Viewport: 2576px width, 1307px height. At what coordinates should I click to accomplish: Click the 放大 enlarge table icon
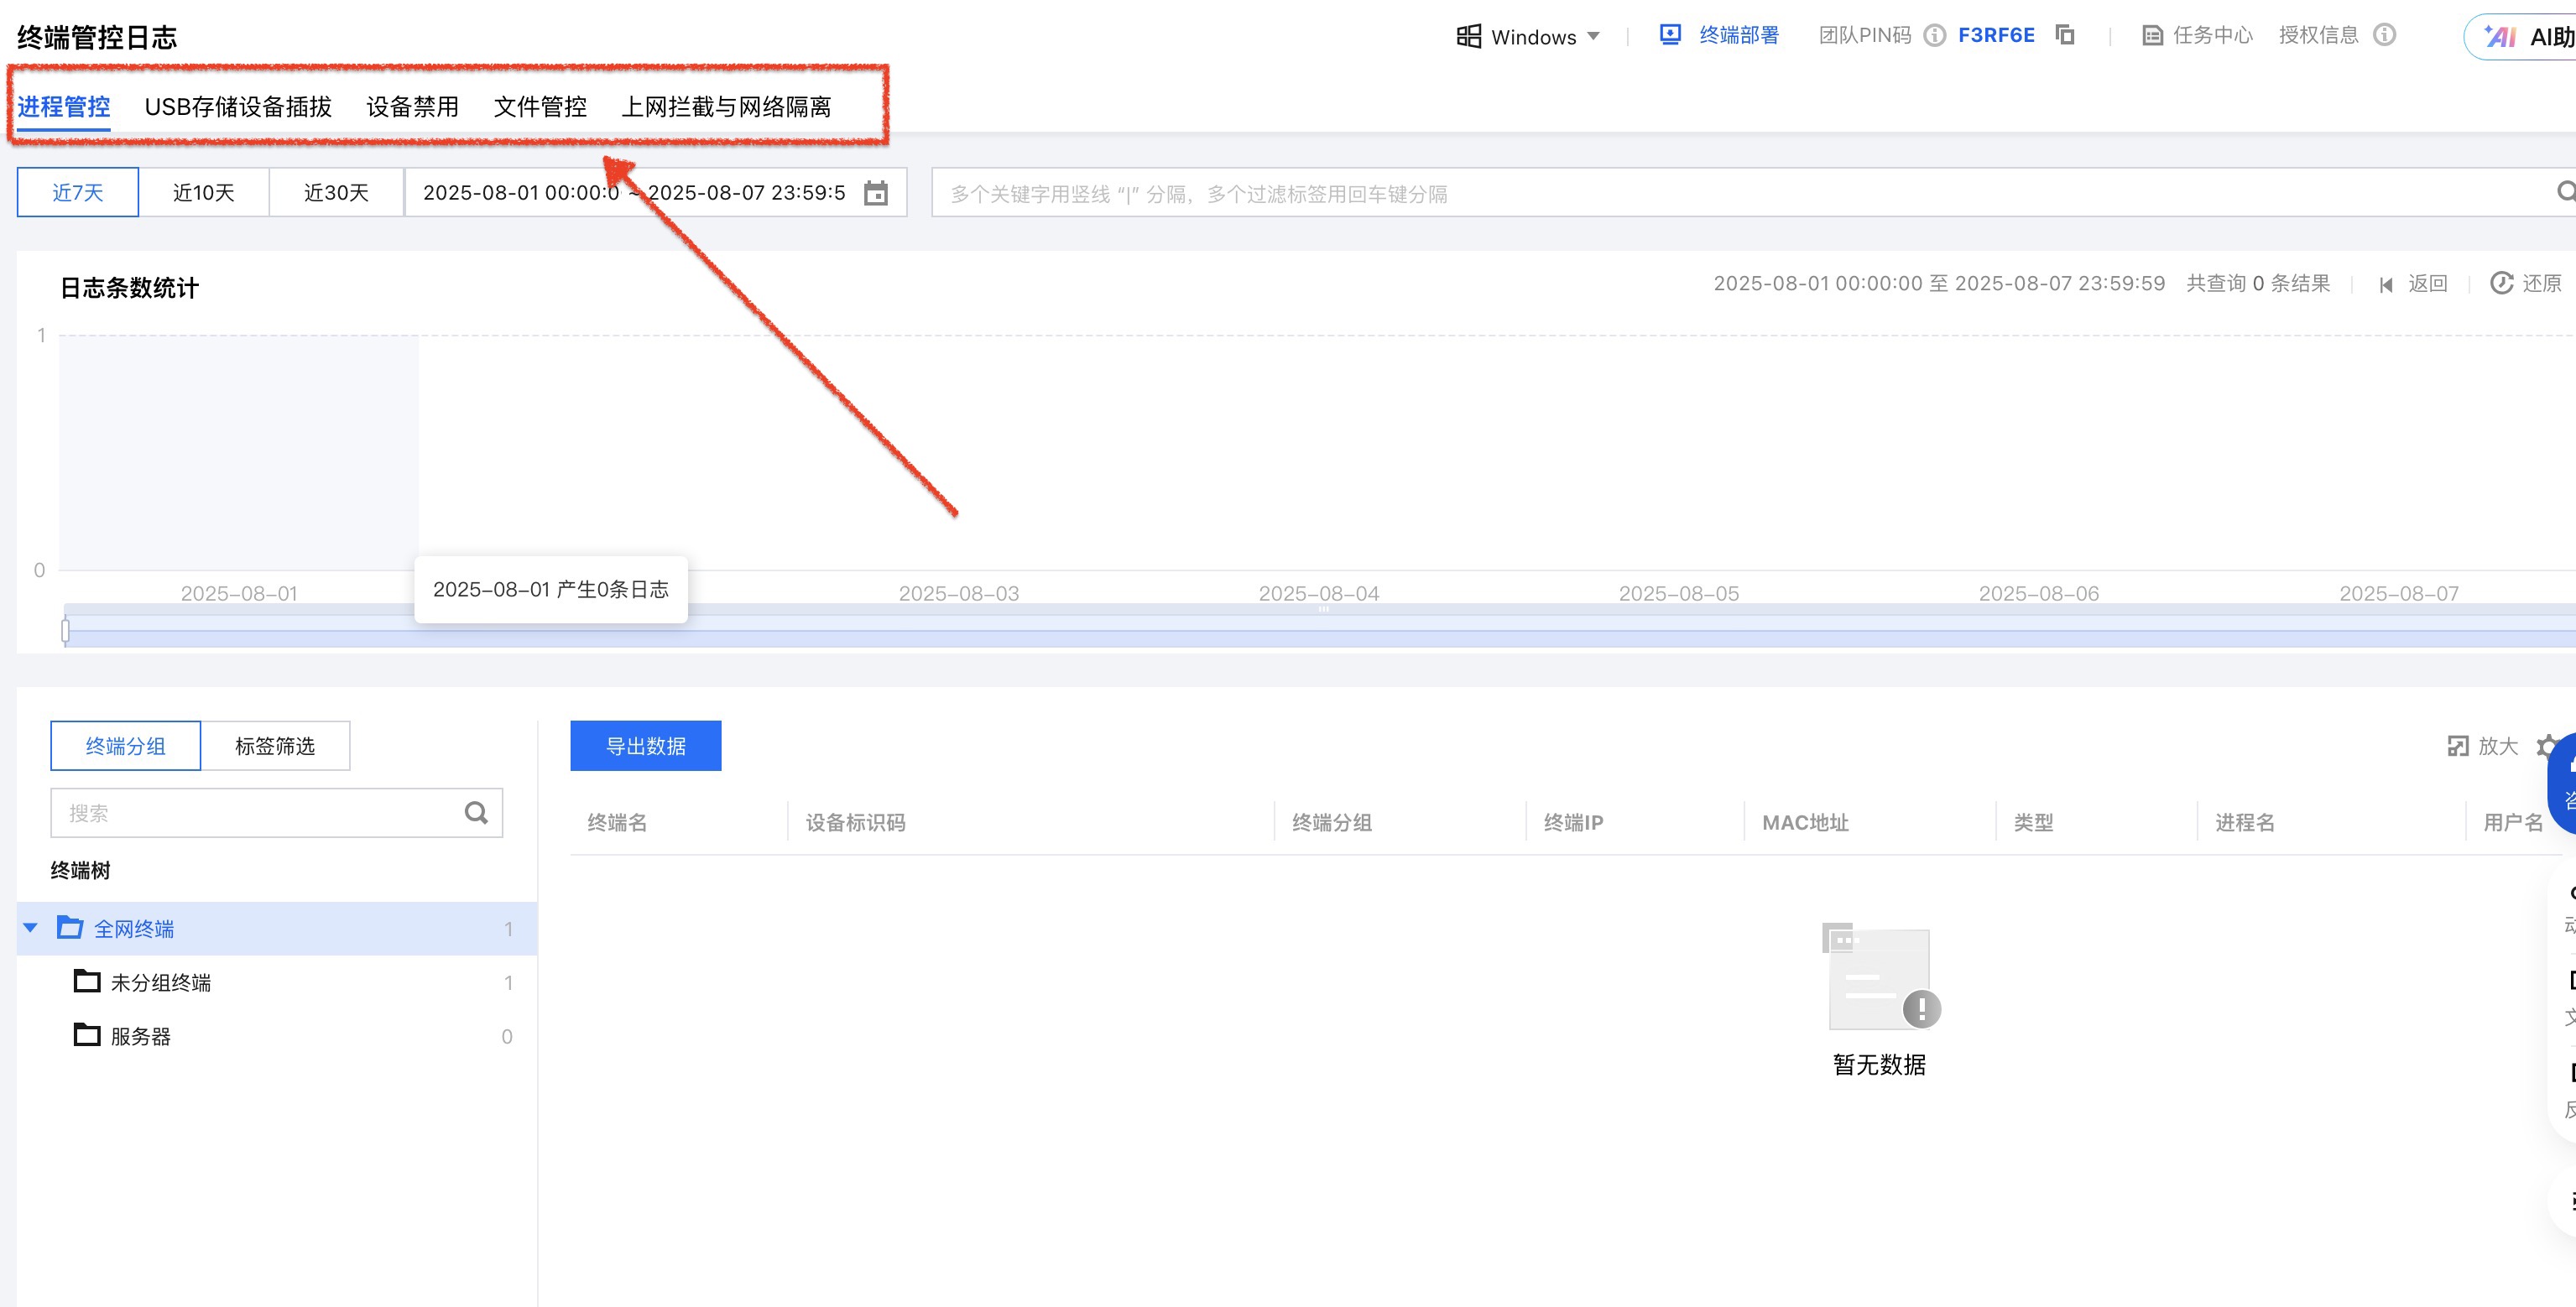point(2457,746)
